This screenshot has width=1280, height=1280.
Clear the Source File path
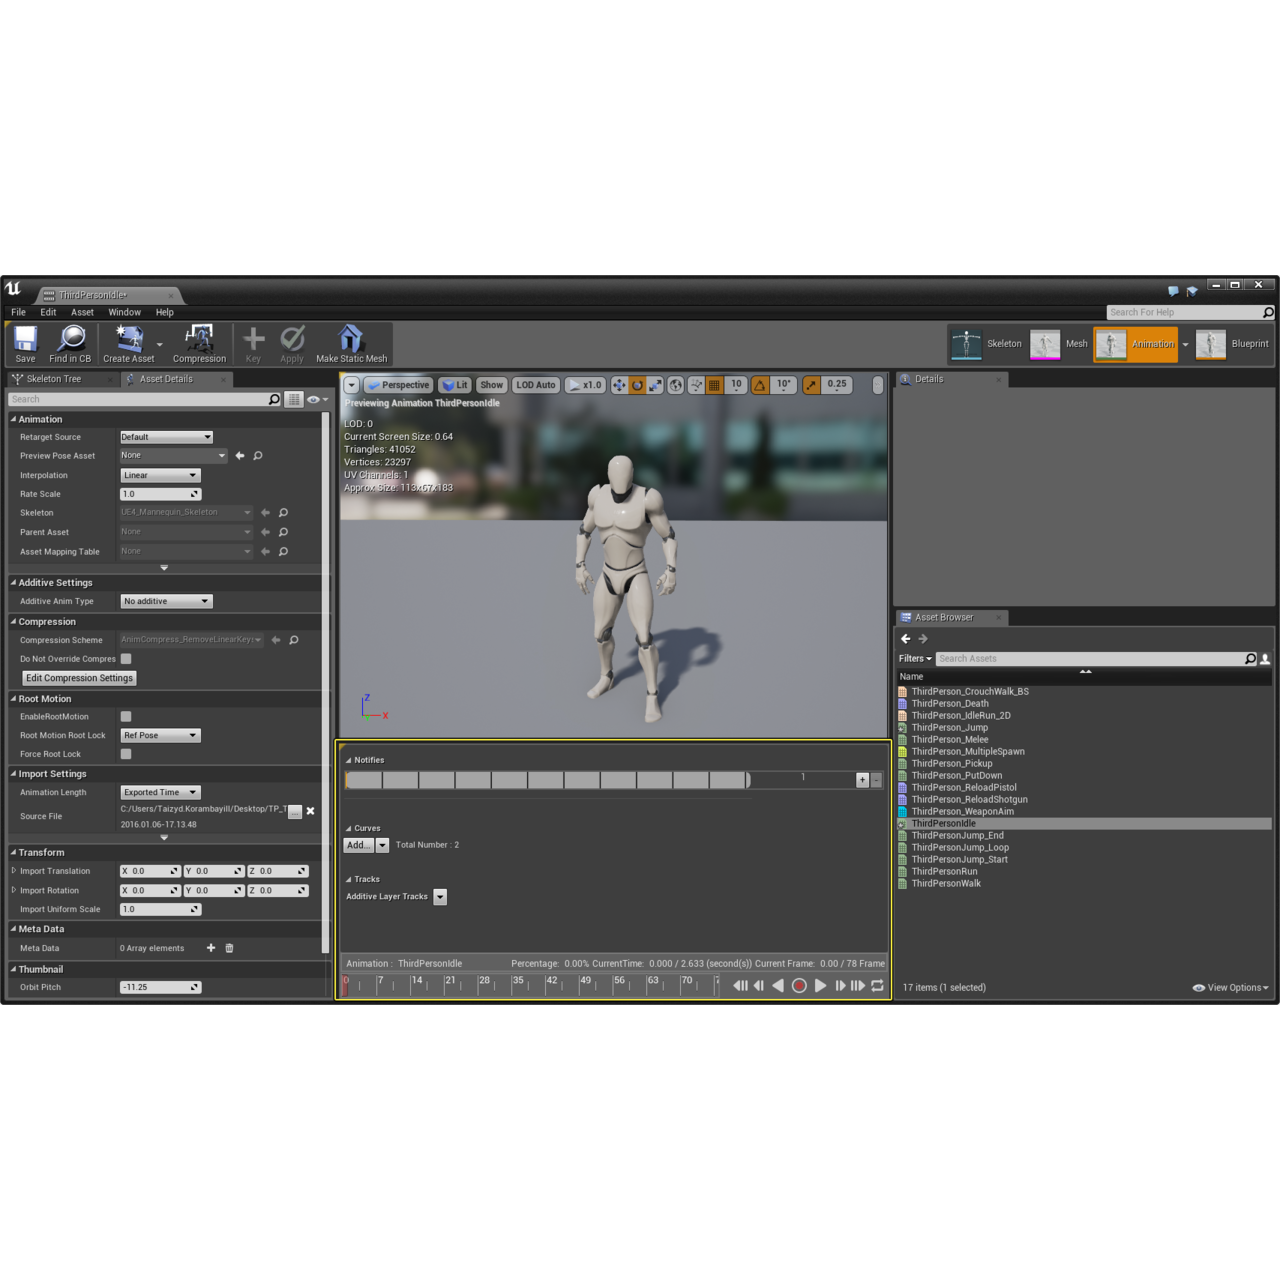310,811
